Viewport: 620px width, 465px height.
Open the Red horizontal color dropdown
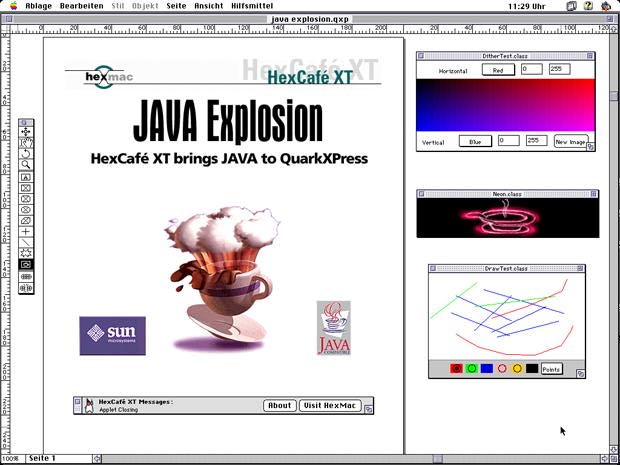(497, 70)
